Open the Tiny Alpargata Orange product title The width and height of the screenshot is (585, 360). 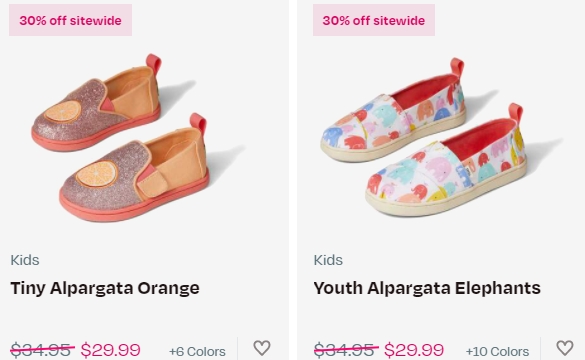click(x=105, y=288)
